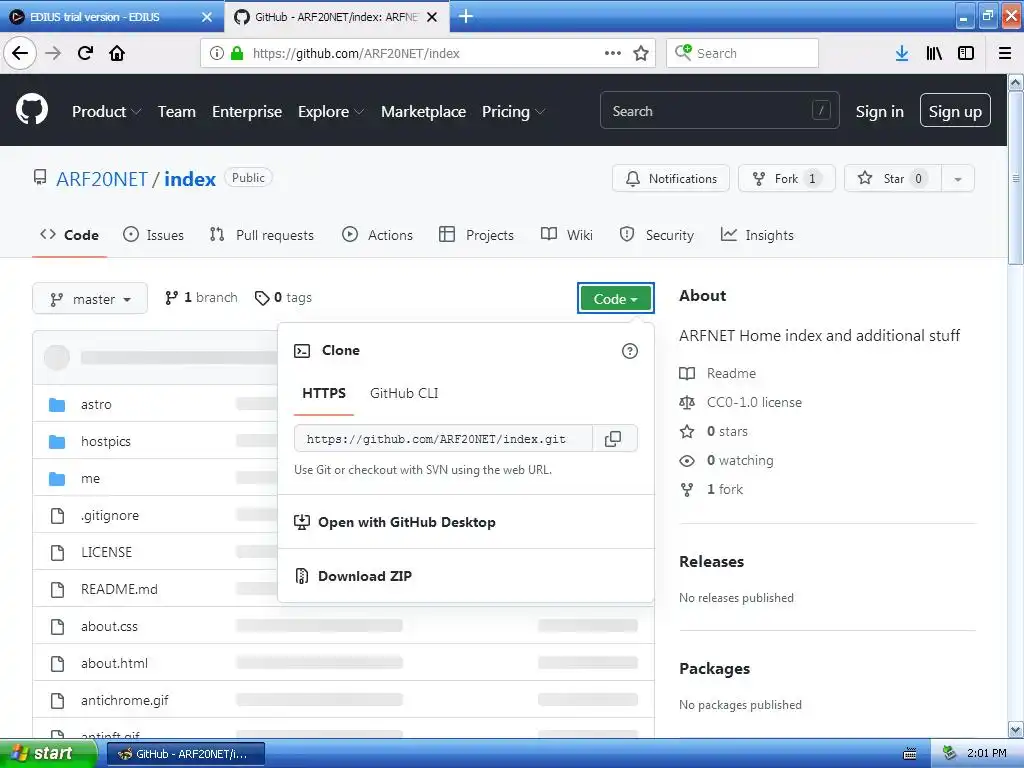Copy clone URL with clipboard icon

click(613, 439)
